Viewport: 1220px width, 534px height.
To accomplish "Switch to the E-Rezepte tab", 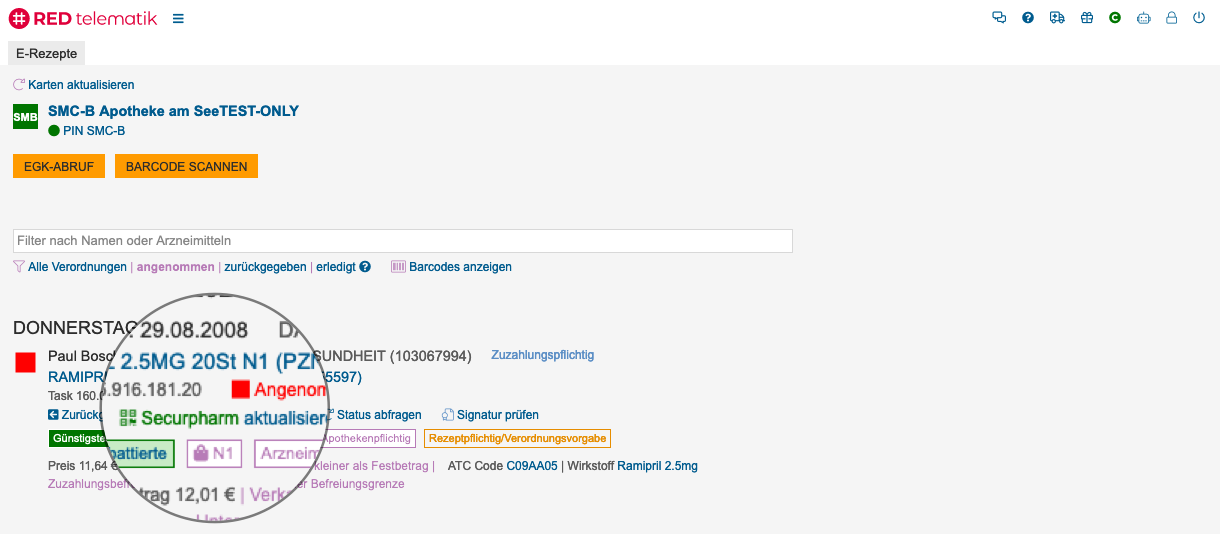I will (x=47, y=53).
